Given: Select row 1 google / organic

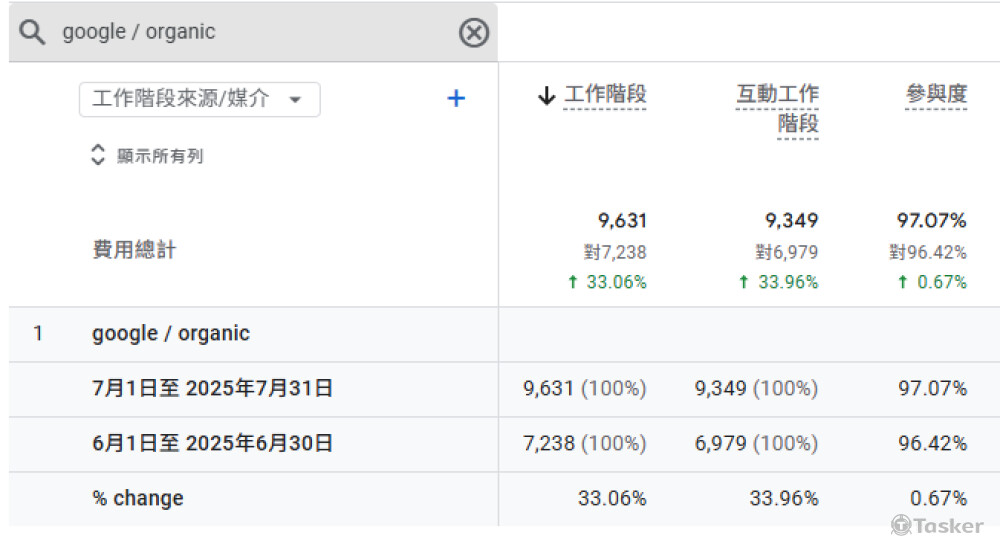Looking at the screenshot, I should 171,334.
